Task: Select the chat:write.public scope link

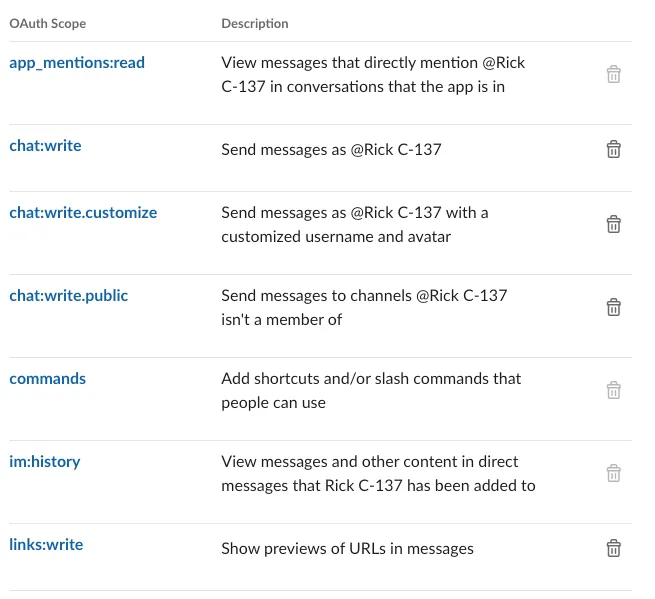Action: tap(69, 296)
